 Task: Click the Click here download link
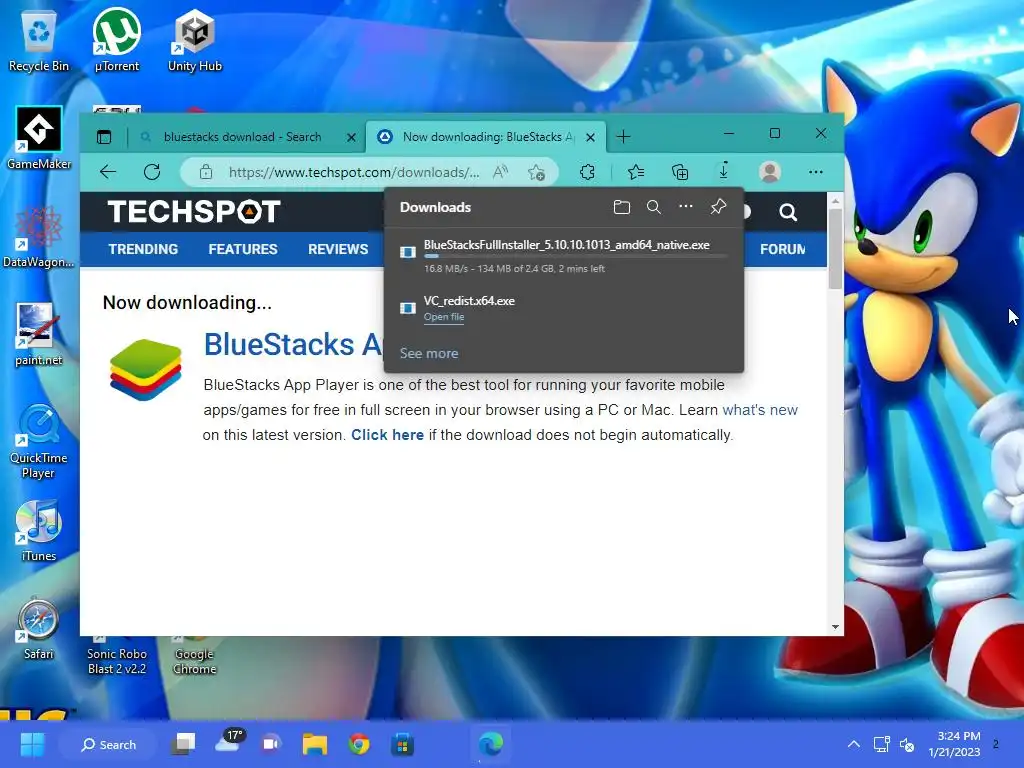point(387,435)
